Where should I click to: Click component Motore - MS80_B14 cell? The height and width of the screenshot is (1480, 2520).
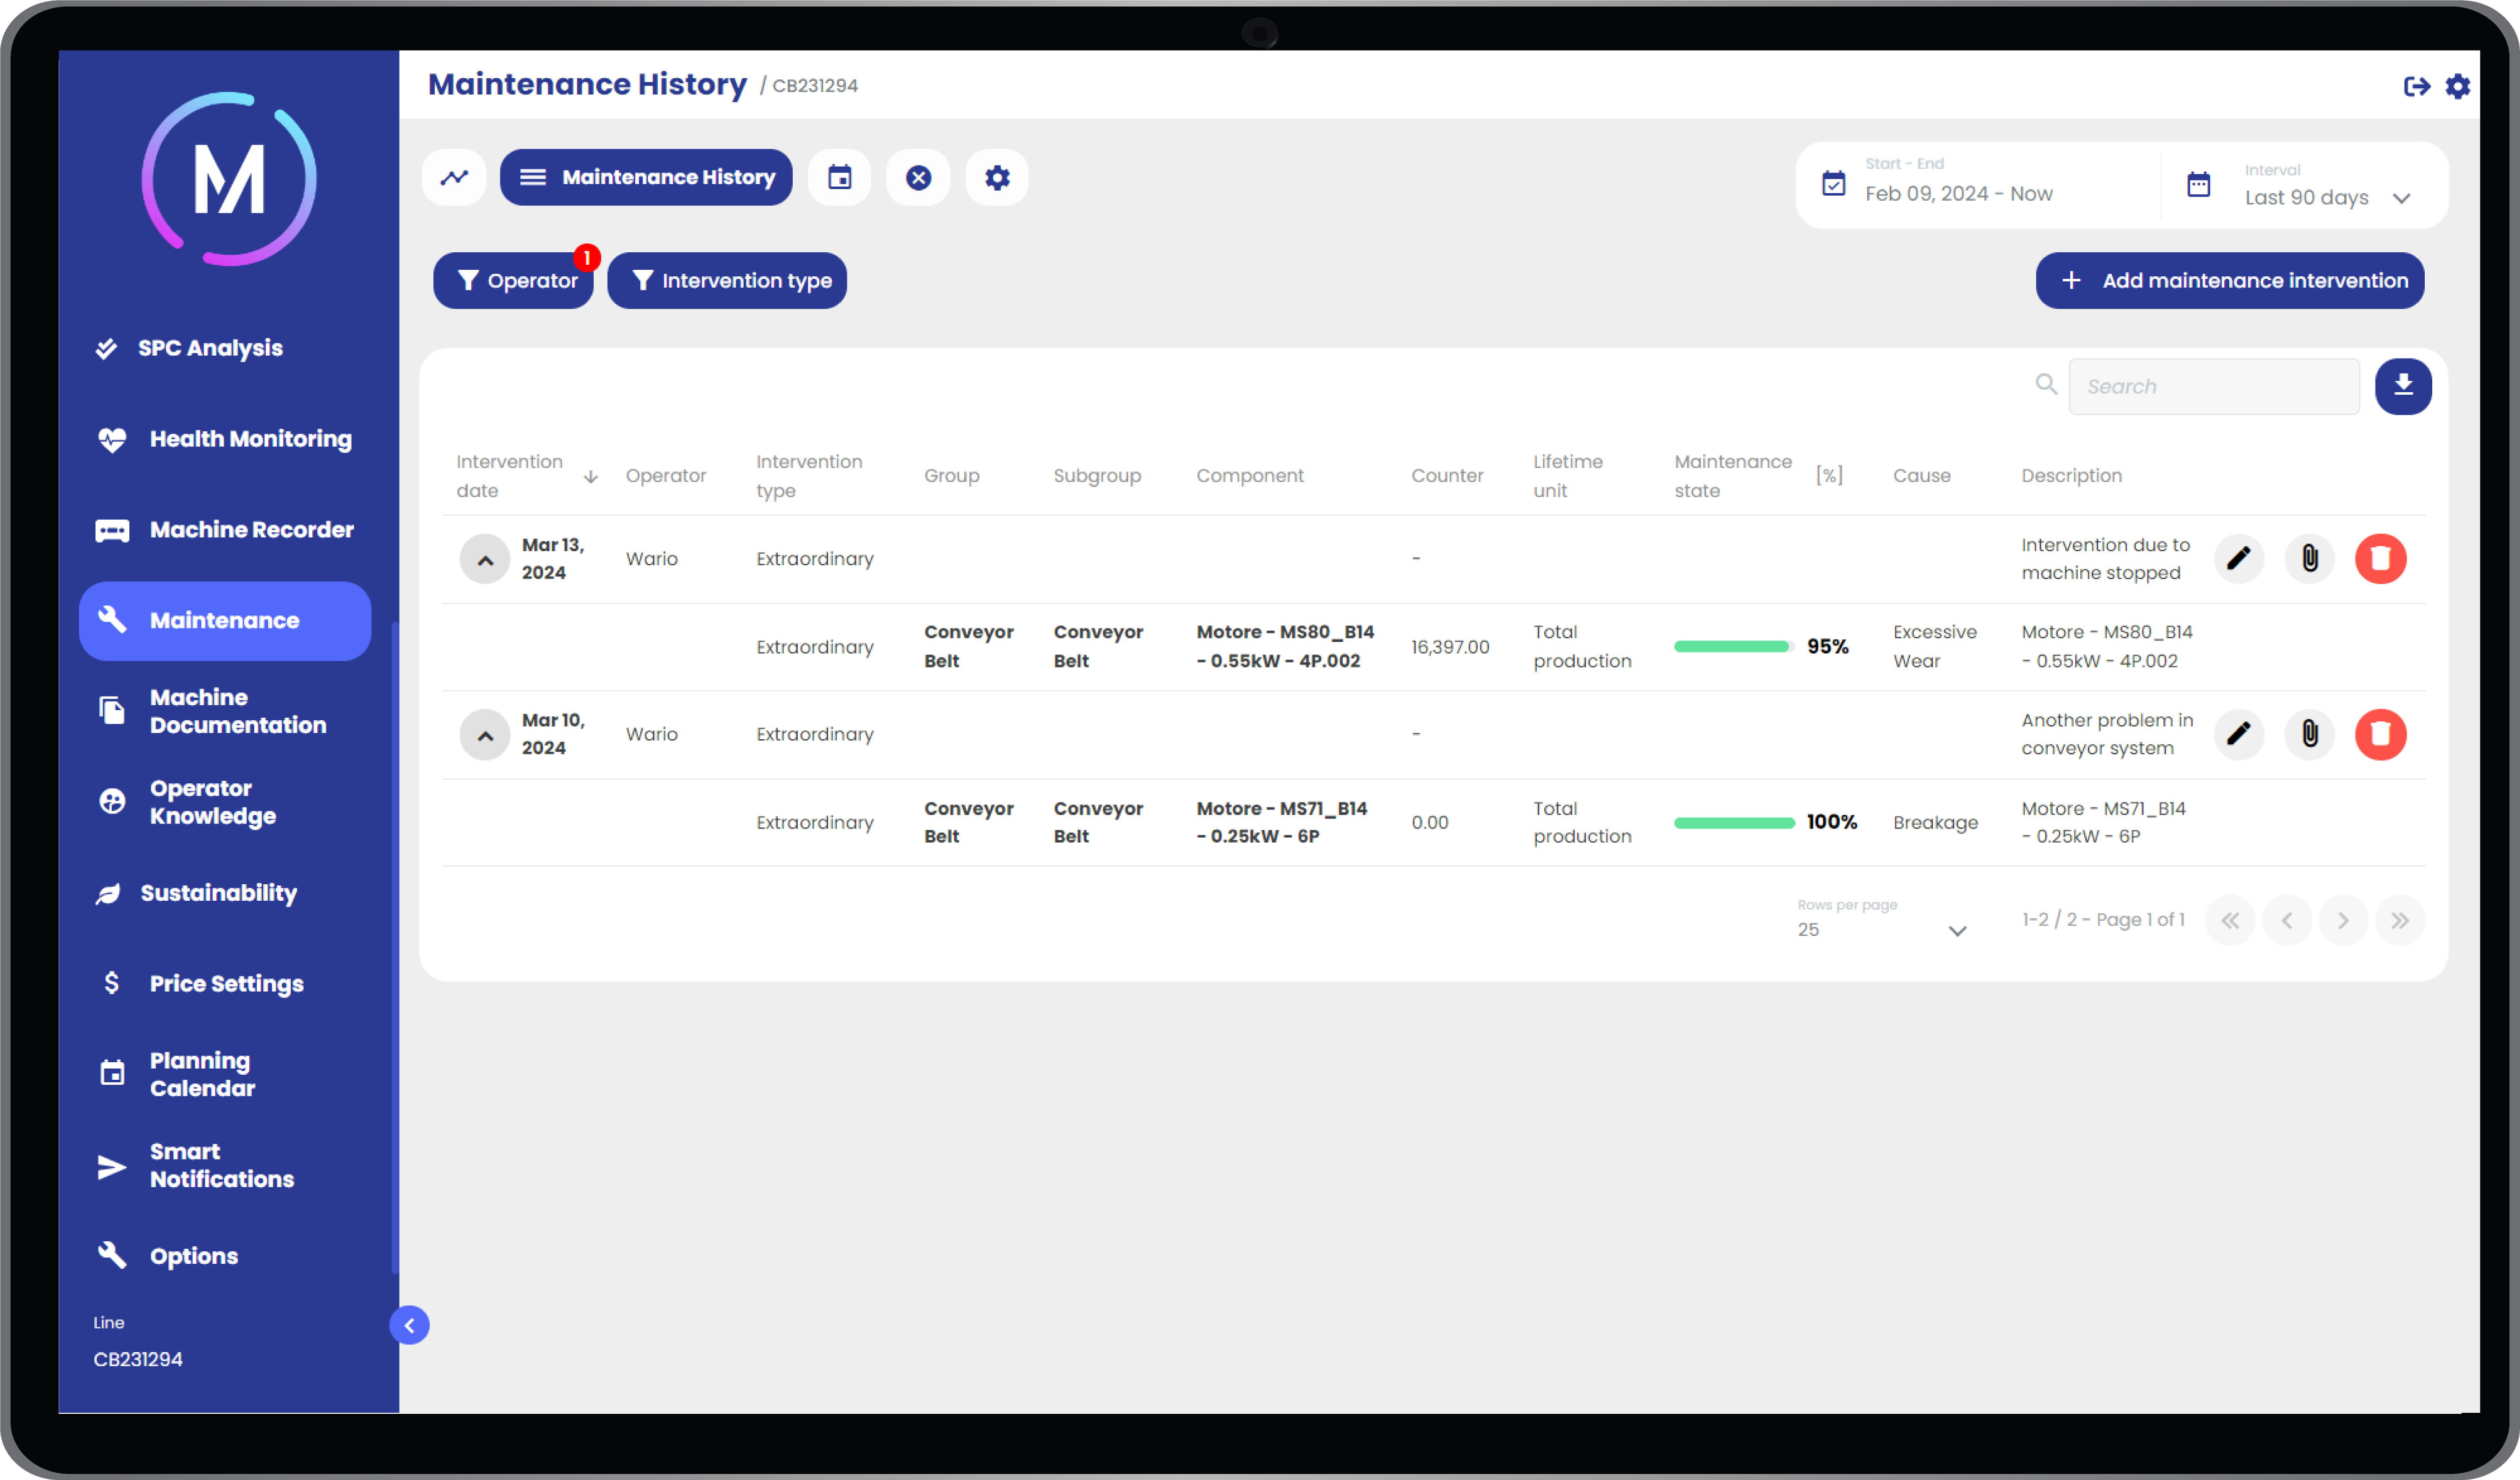coord(1285,647)
